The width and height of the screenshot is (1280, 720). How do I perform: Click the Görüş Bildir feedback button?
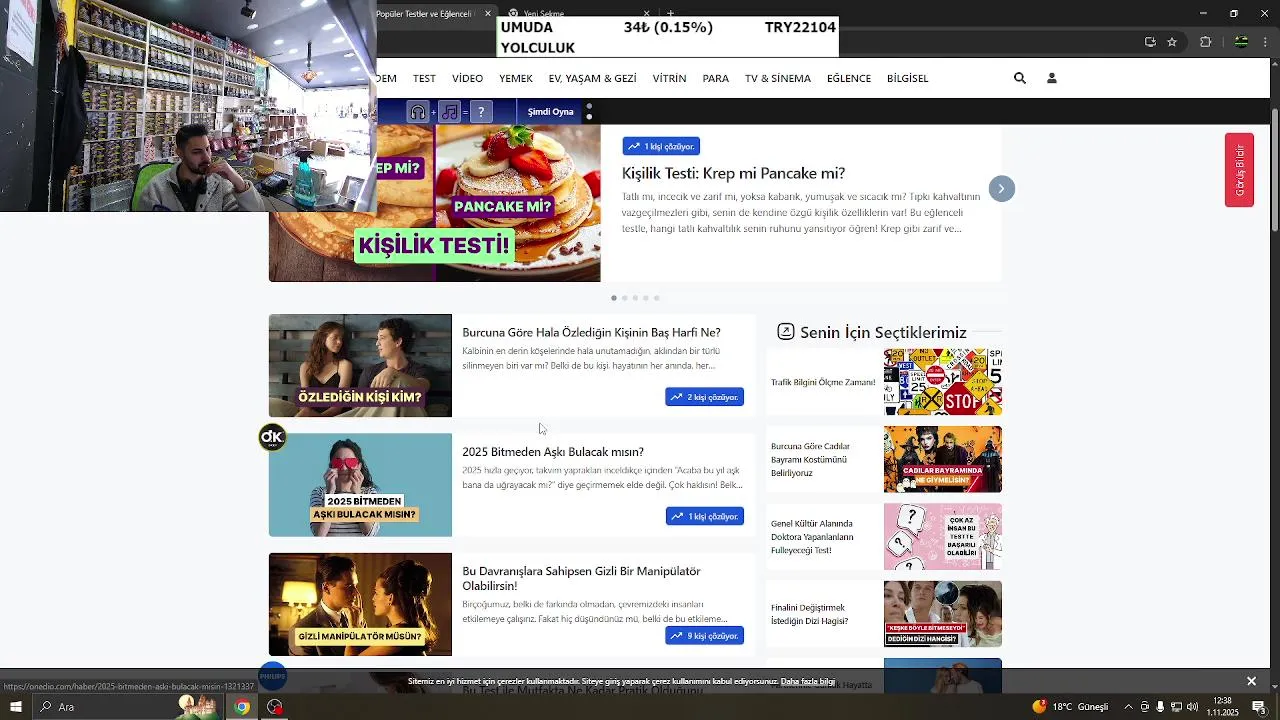tap(1239, 170)
